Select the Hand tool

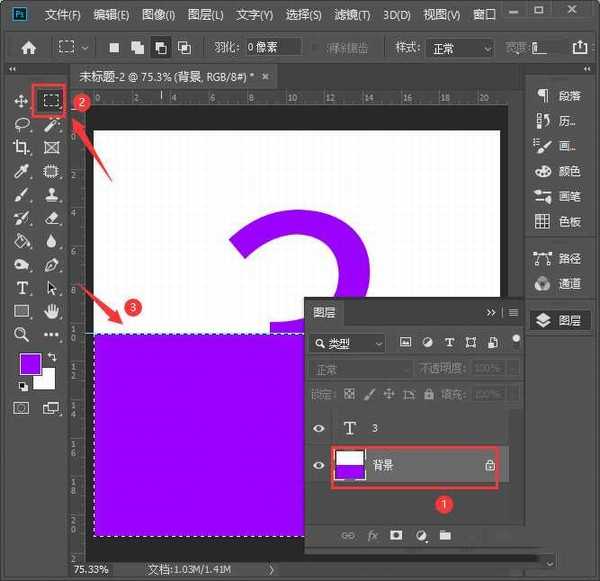(x=51, y=311)
